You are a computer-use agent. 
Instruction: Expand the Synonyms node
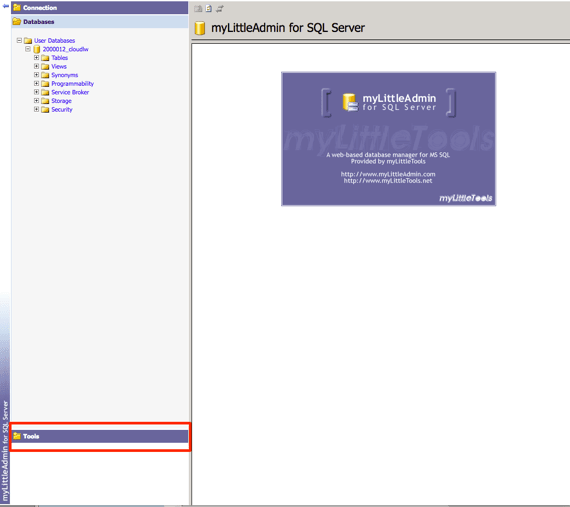[x=36, y=75]
